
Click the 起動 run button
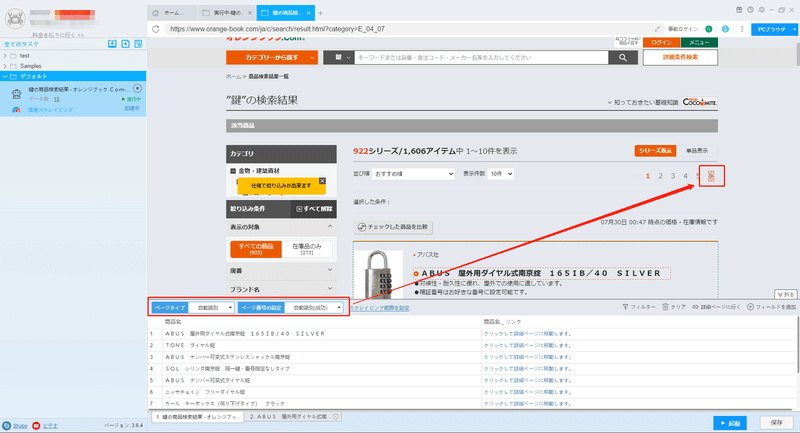[730, 423]
